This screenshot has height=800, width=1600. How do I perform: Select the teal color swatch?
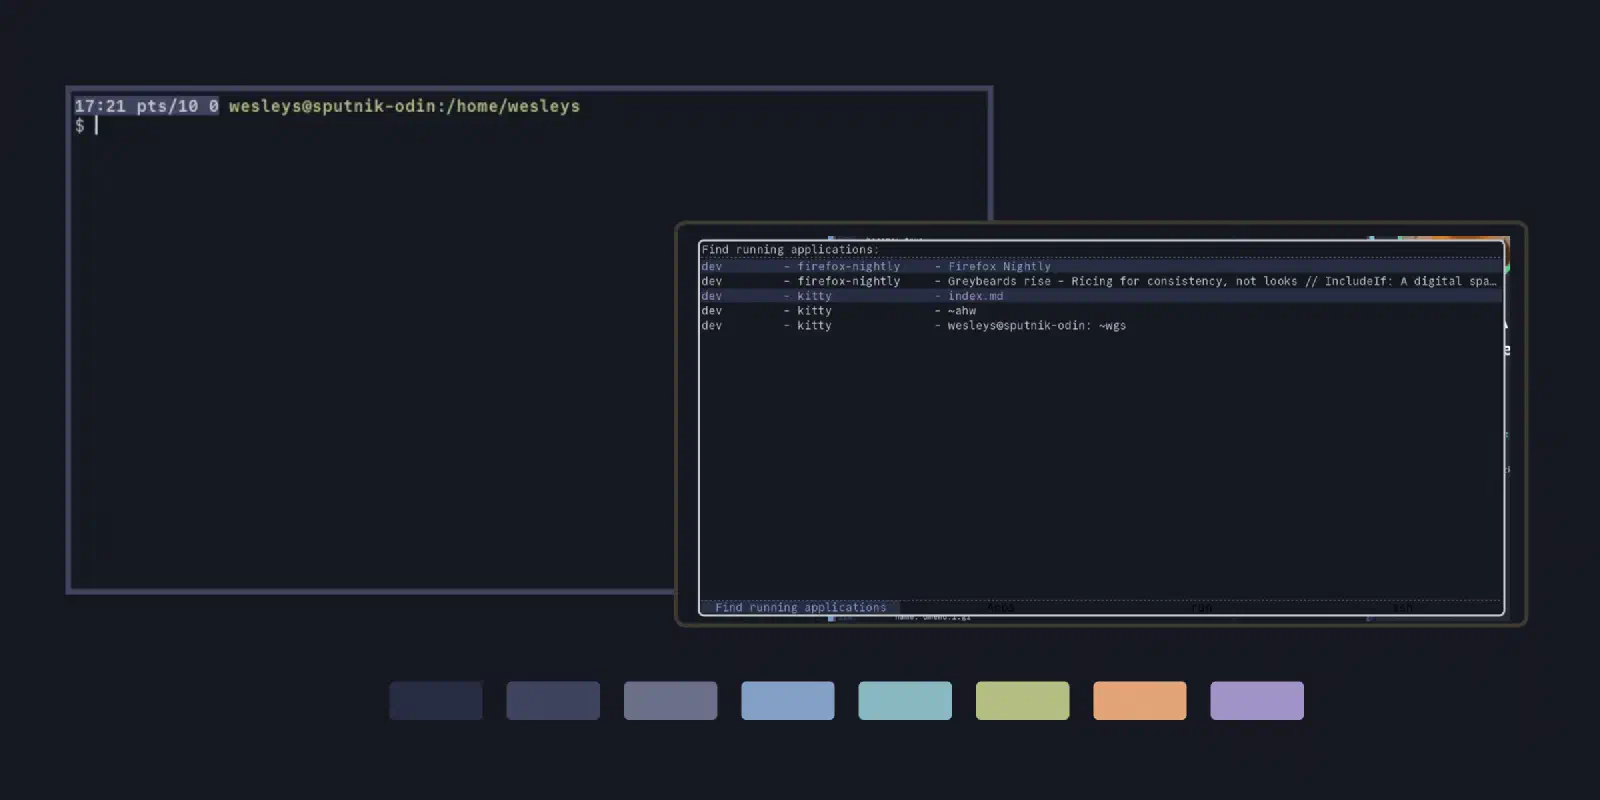(905, 701)
